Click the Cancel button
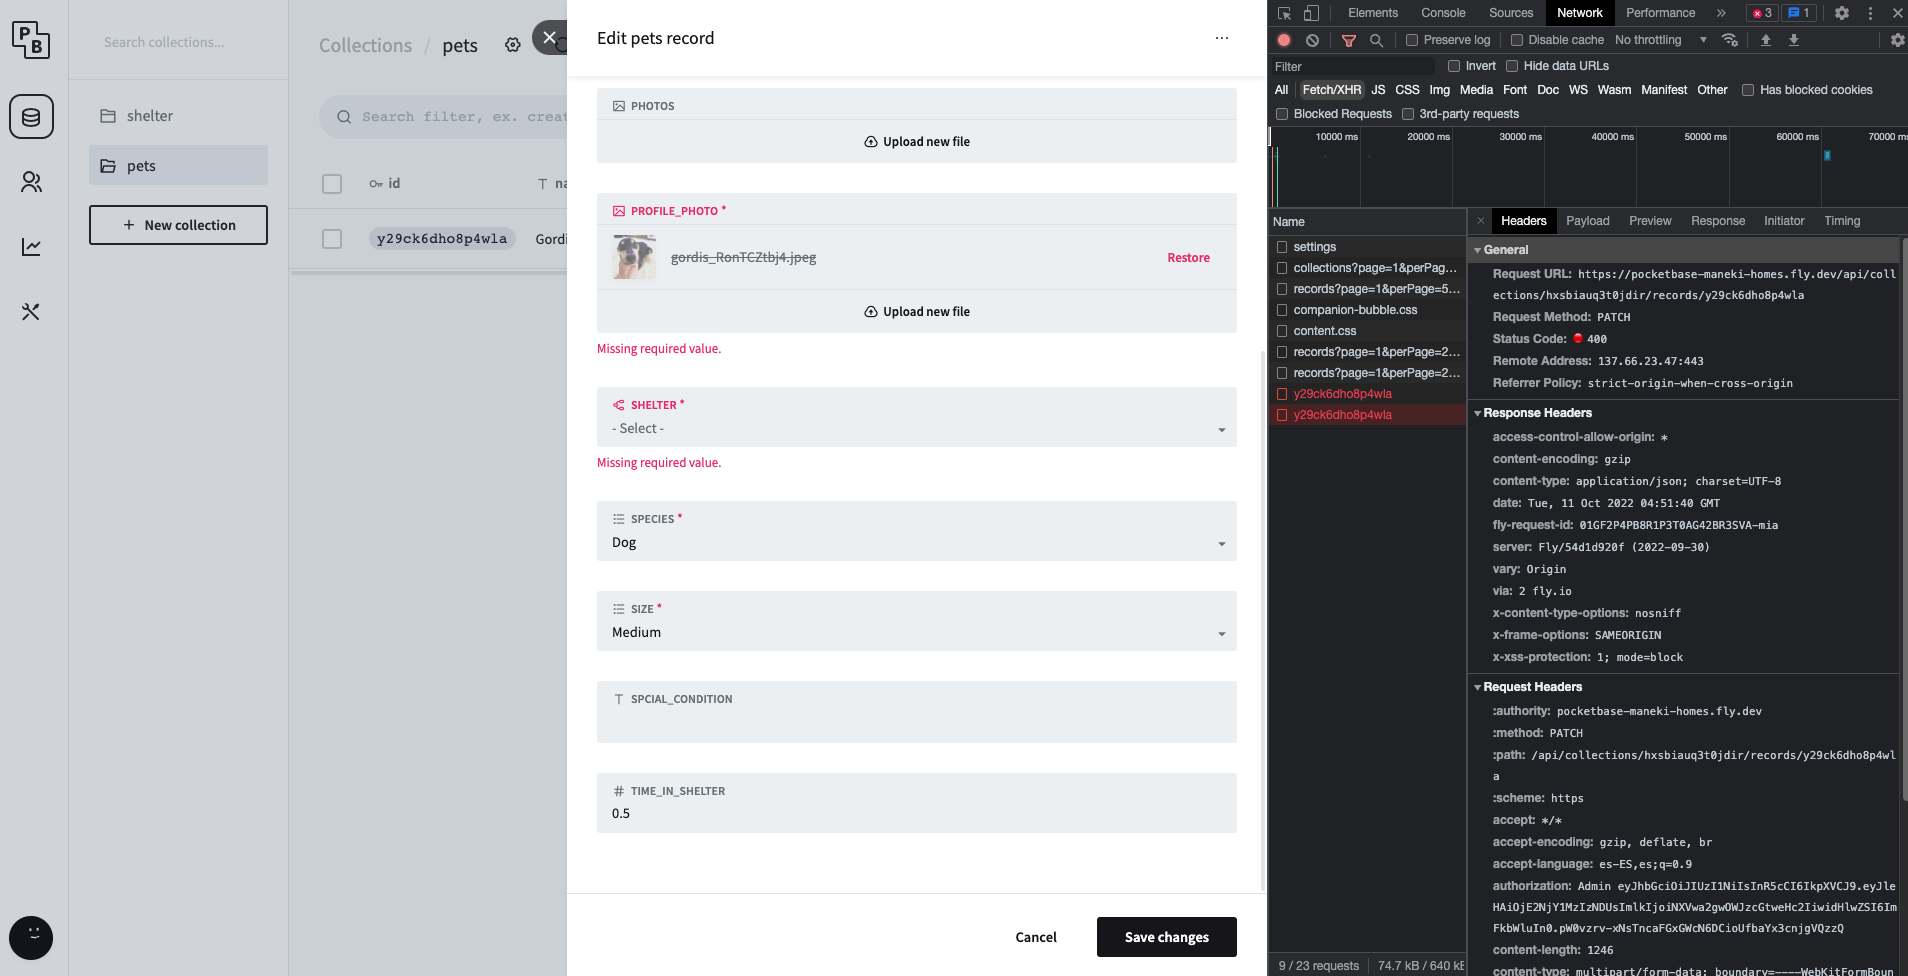This screenshot has width=1908, height=976. (1036, 937)
